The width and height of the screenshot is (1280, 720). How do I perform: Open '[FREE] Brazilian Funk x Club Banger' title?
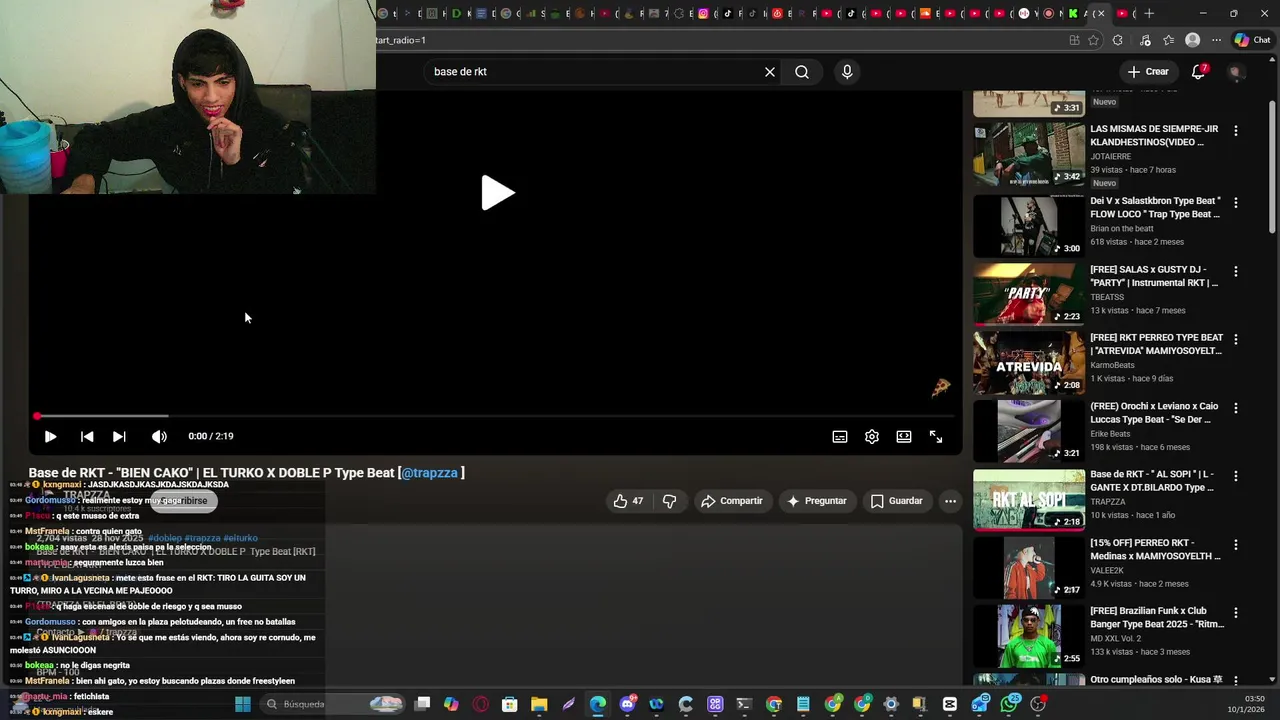point(1157,617)
